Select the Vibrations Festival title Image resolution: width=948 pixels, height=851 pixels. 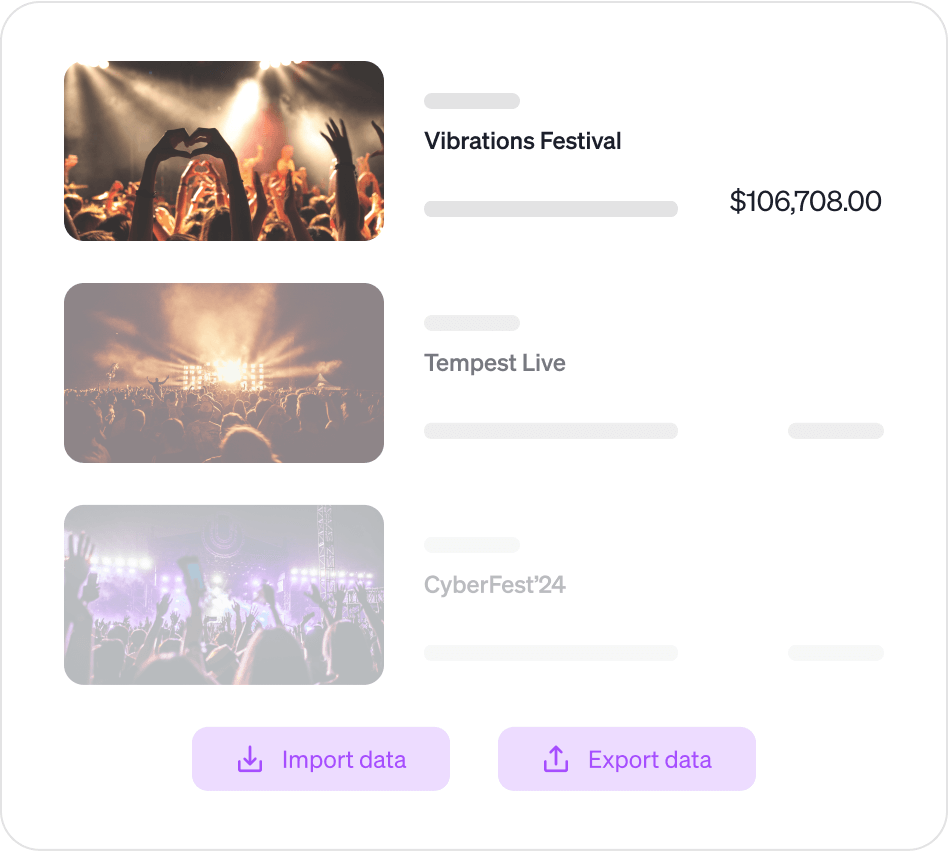tap(523, 141)
